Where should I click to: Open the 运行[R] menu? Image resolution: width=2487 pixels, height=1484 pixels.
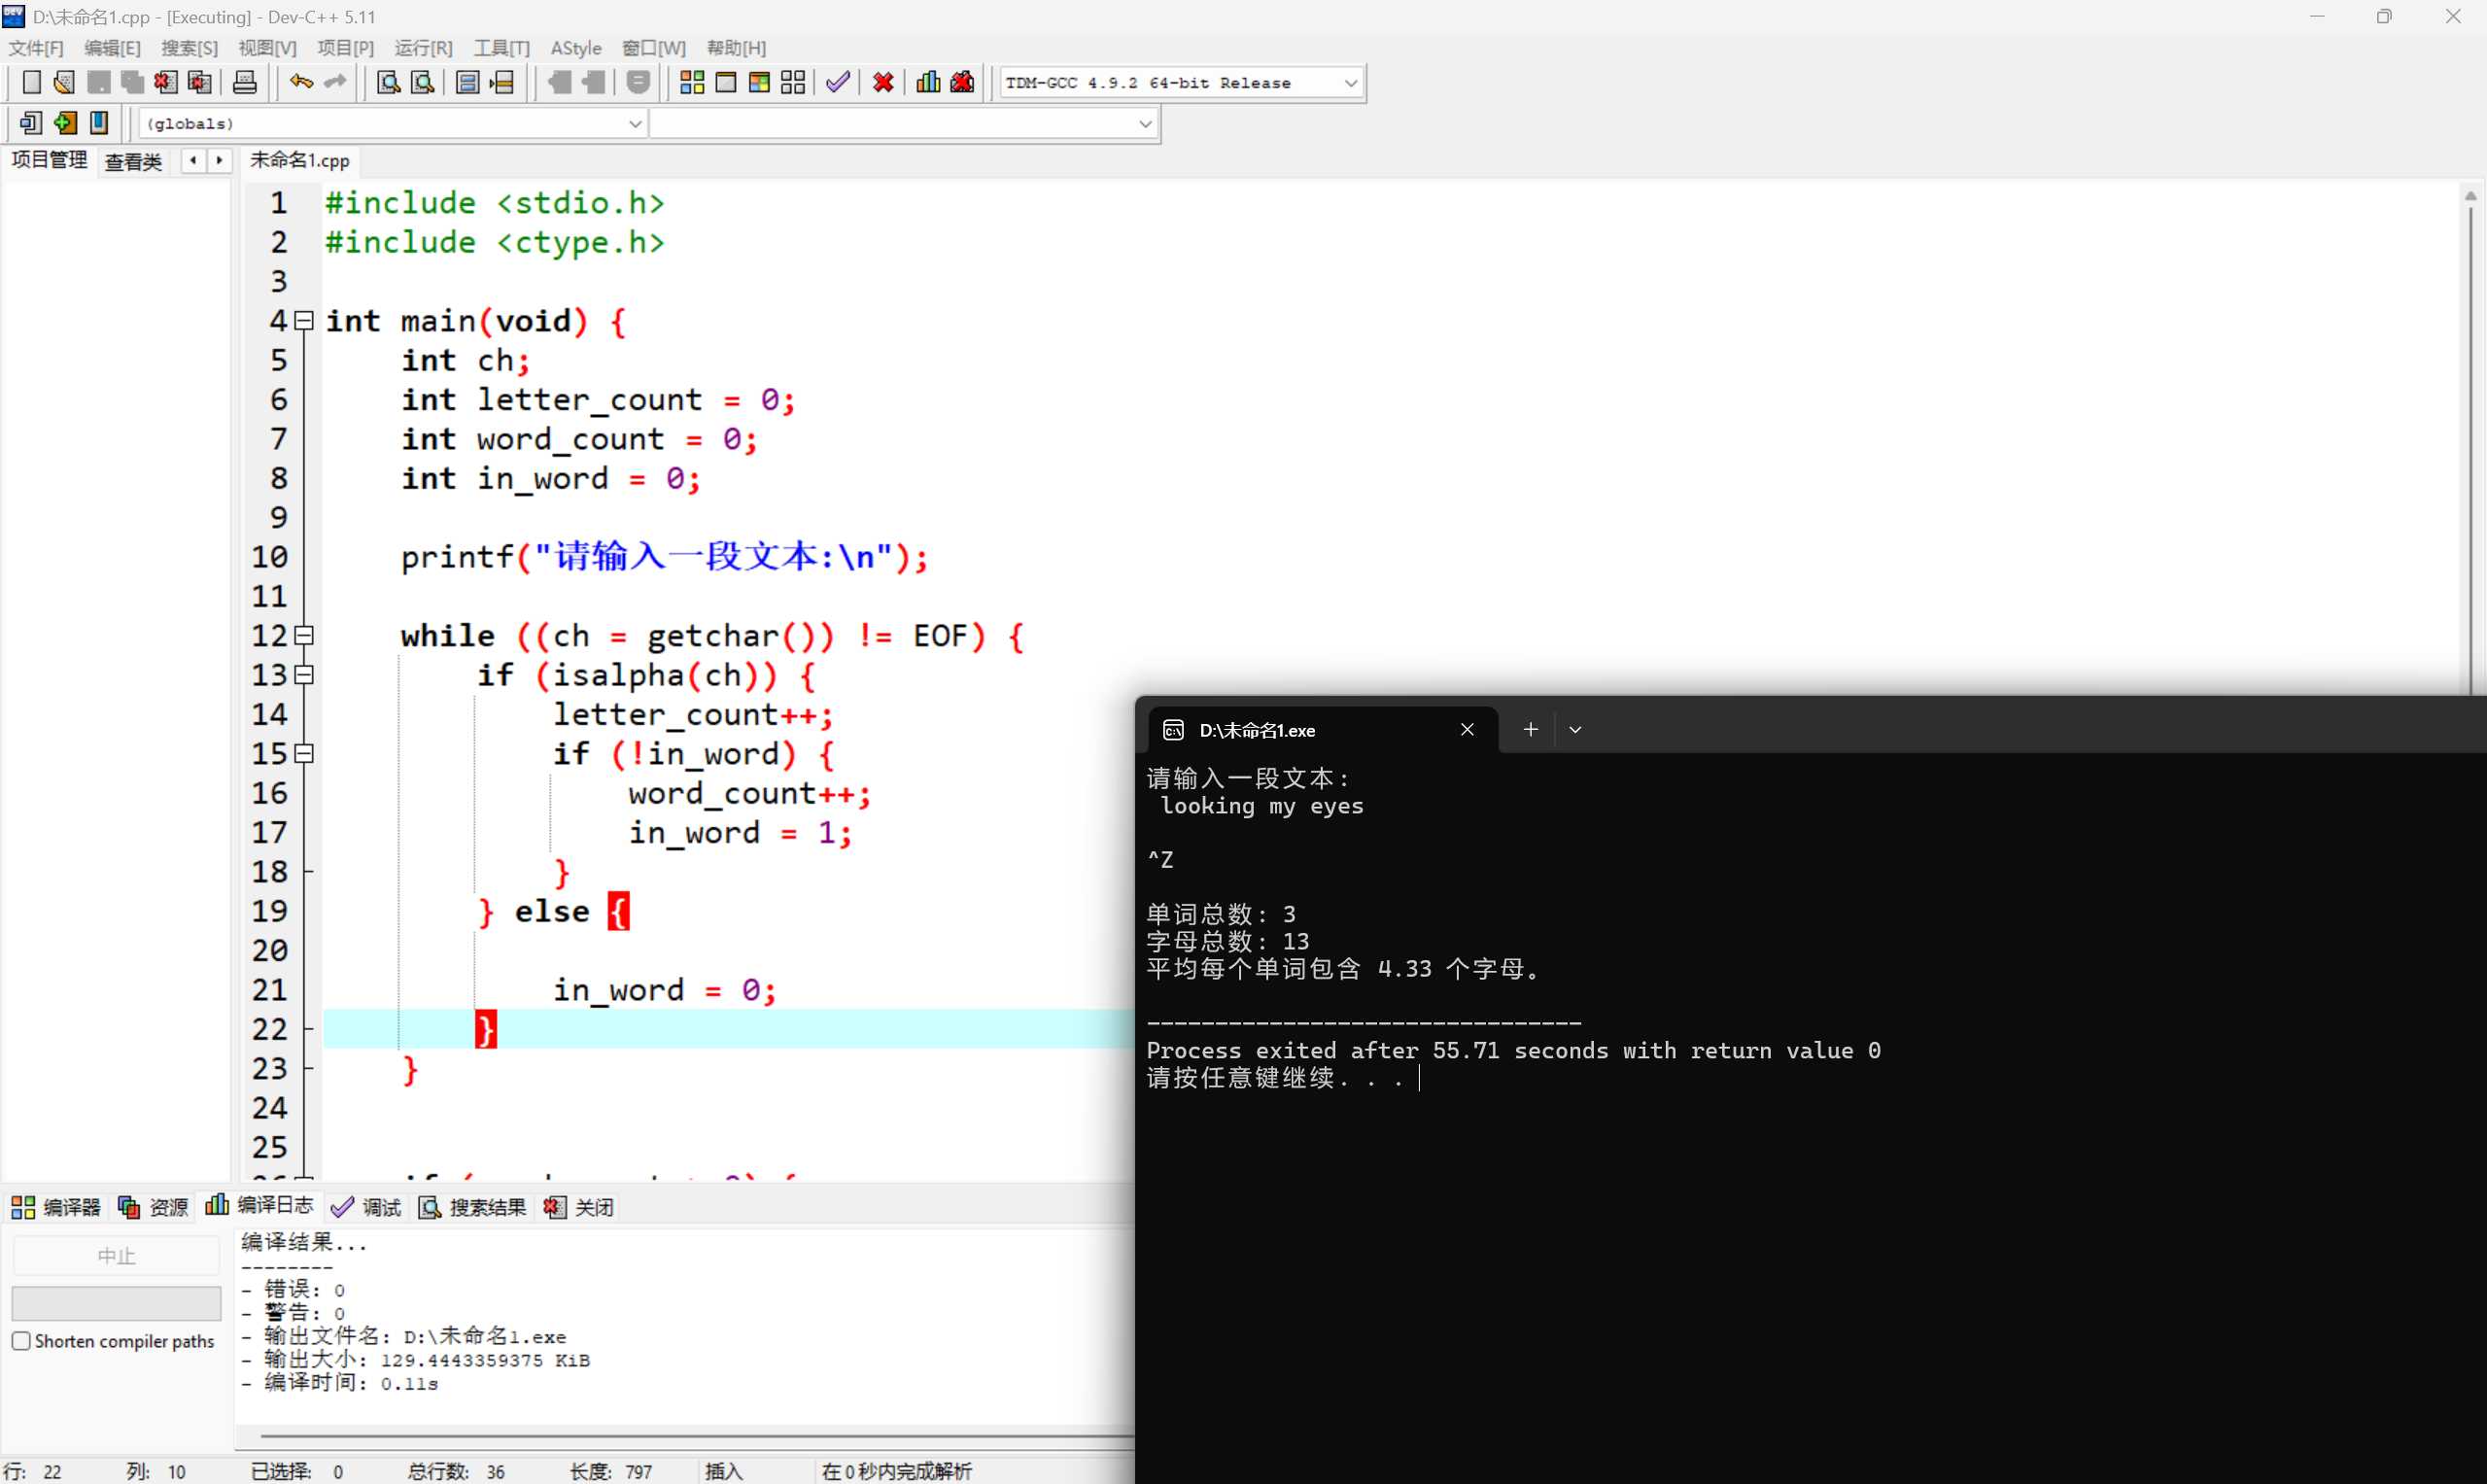tap(422, 48)
